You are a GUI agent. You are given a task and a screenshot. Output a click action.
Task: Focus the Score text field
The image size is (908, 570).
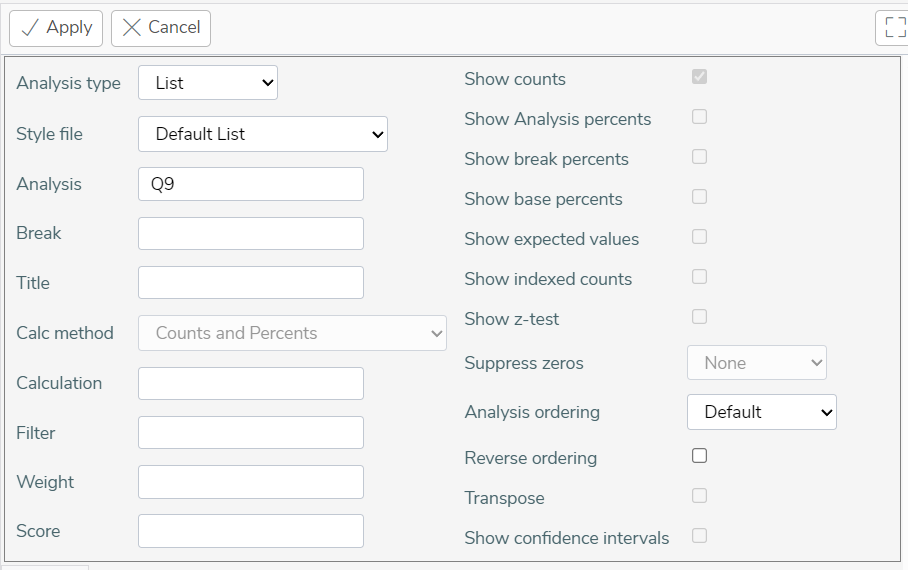pyautogui.click(x=251, y=531)
